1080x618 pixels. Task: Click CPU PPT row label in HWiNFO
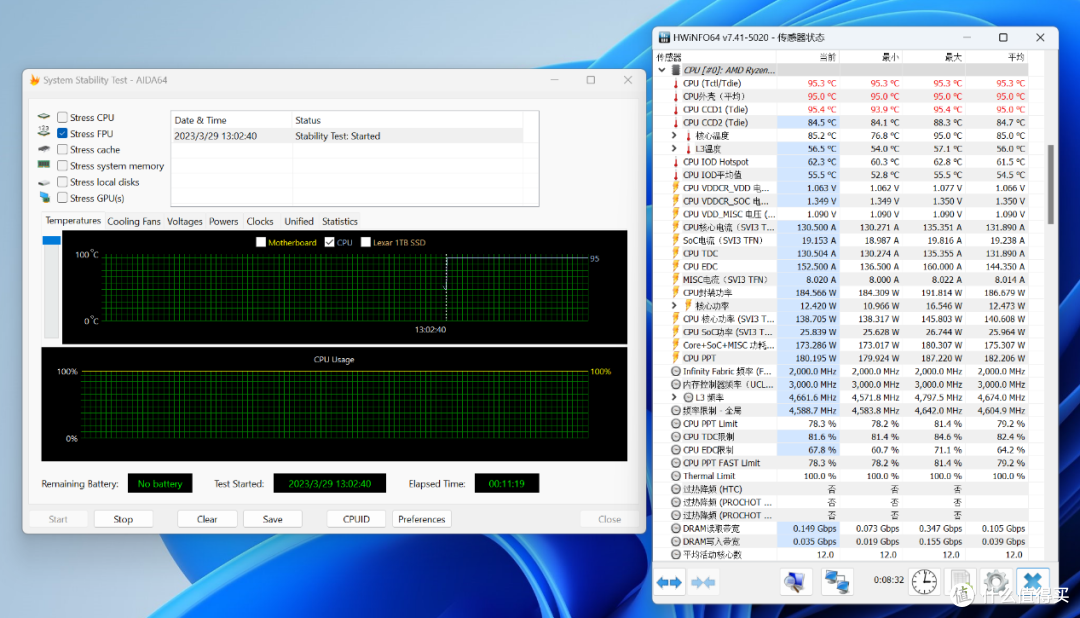click(699, 358)
